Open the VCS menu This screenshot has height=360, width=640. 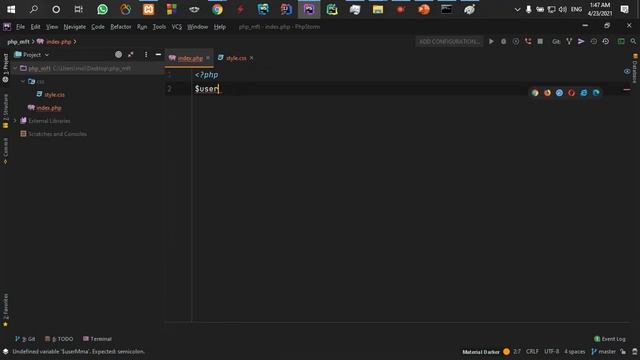(176, 27)
